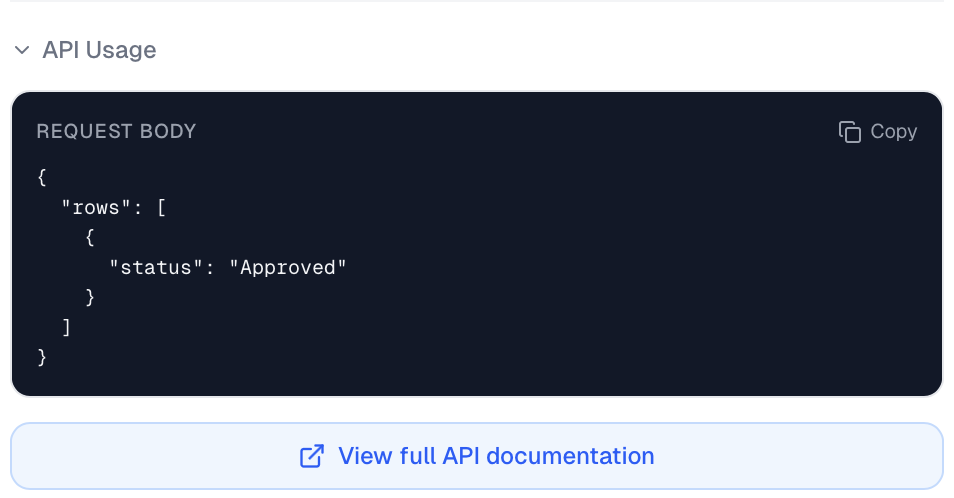
Task: Click the "rows": [ line
Action: [114, 208]
